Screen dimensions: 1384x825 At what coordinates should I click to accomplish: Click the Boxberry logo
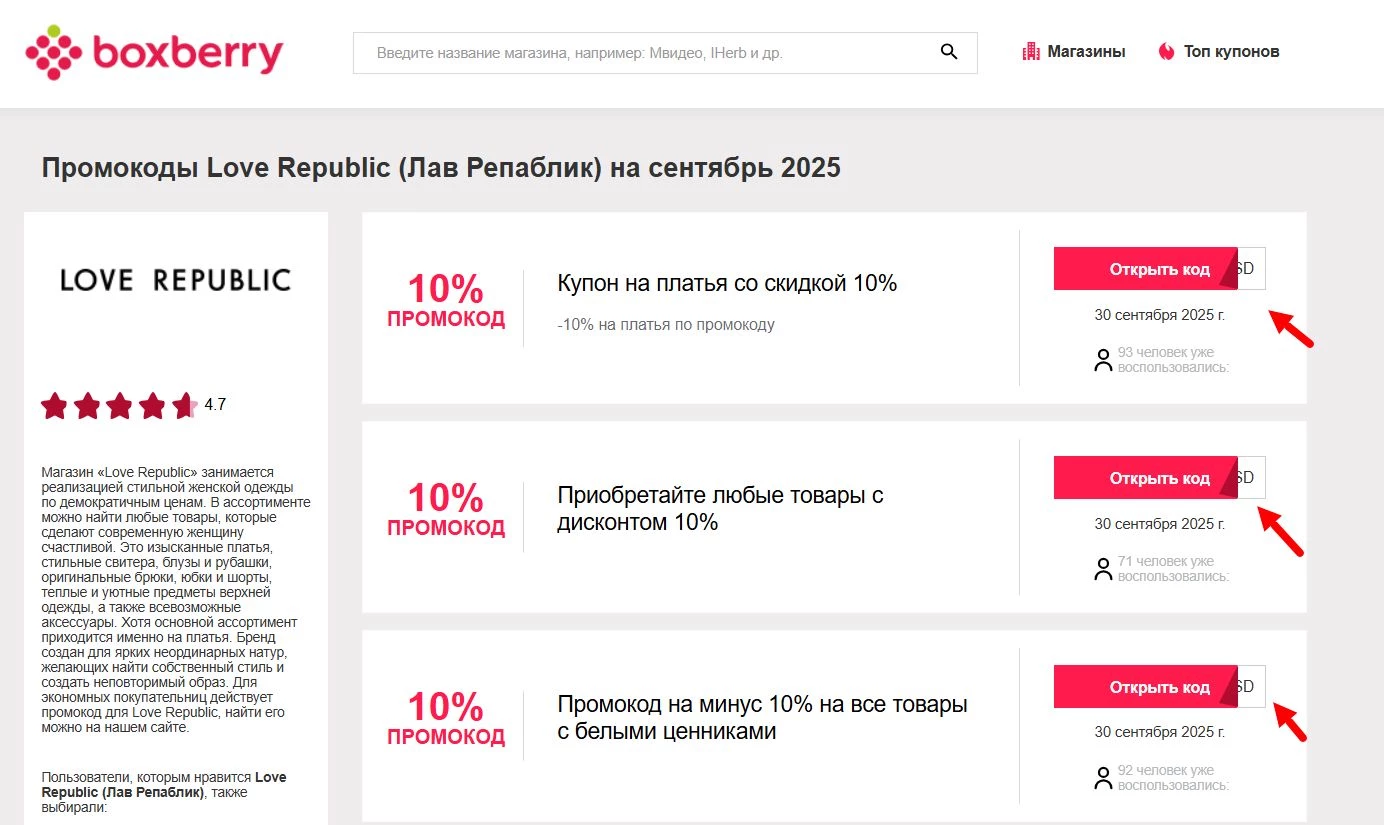(155, 52)
